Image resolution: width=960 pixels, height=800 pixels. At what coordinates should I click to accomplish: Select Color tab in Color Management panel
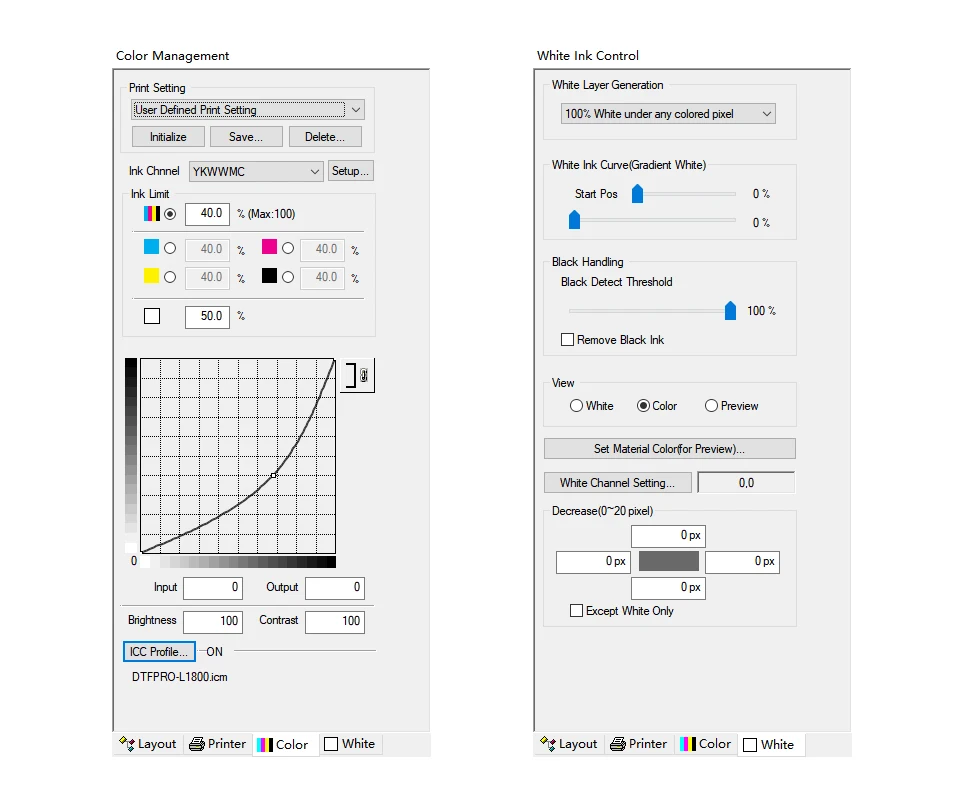coord(285,745)
